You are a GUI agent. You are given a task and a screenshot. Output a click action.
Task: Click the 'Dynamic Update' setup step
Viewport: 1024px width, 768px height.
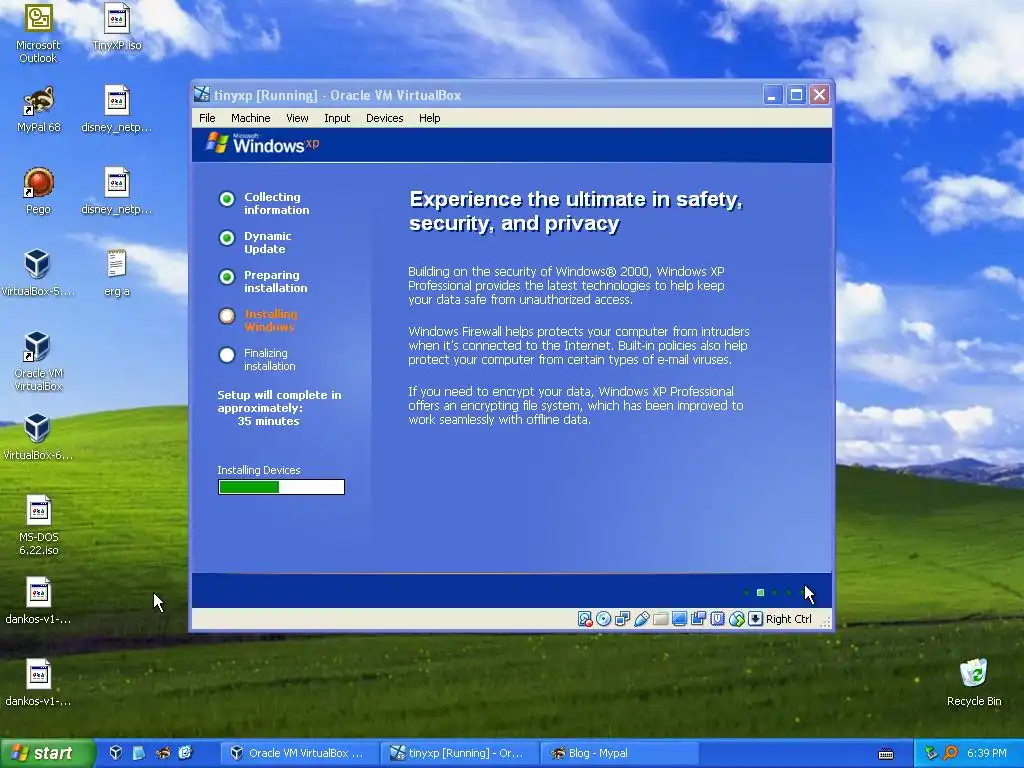pyautogui.click(x=255, y=242)
